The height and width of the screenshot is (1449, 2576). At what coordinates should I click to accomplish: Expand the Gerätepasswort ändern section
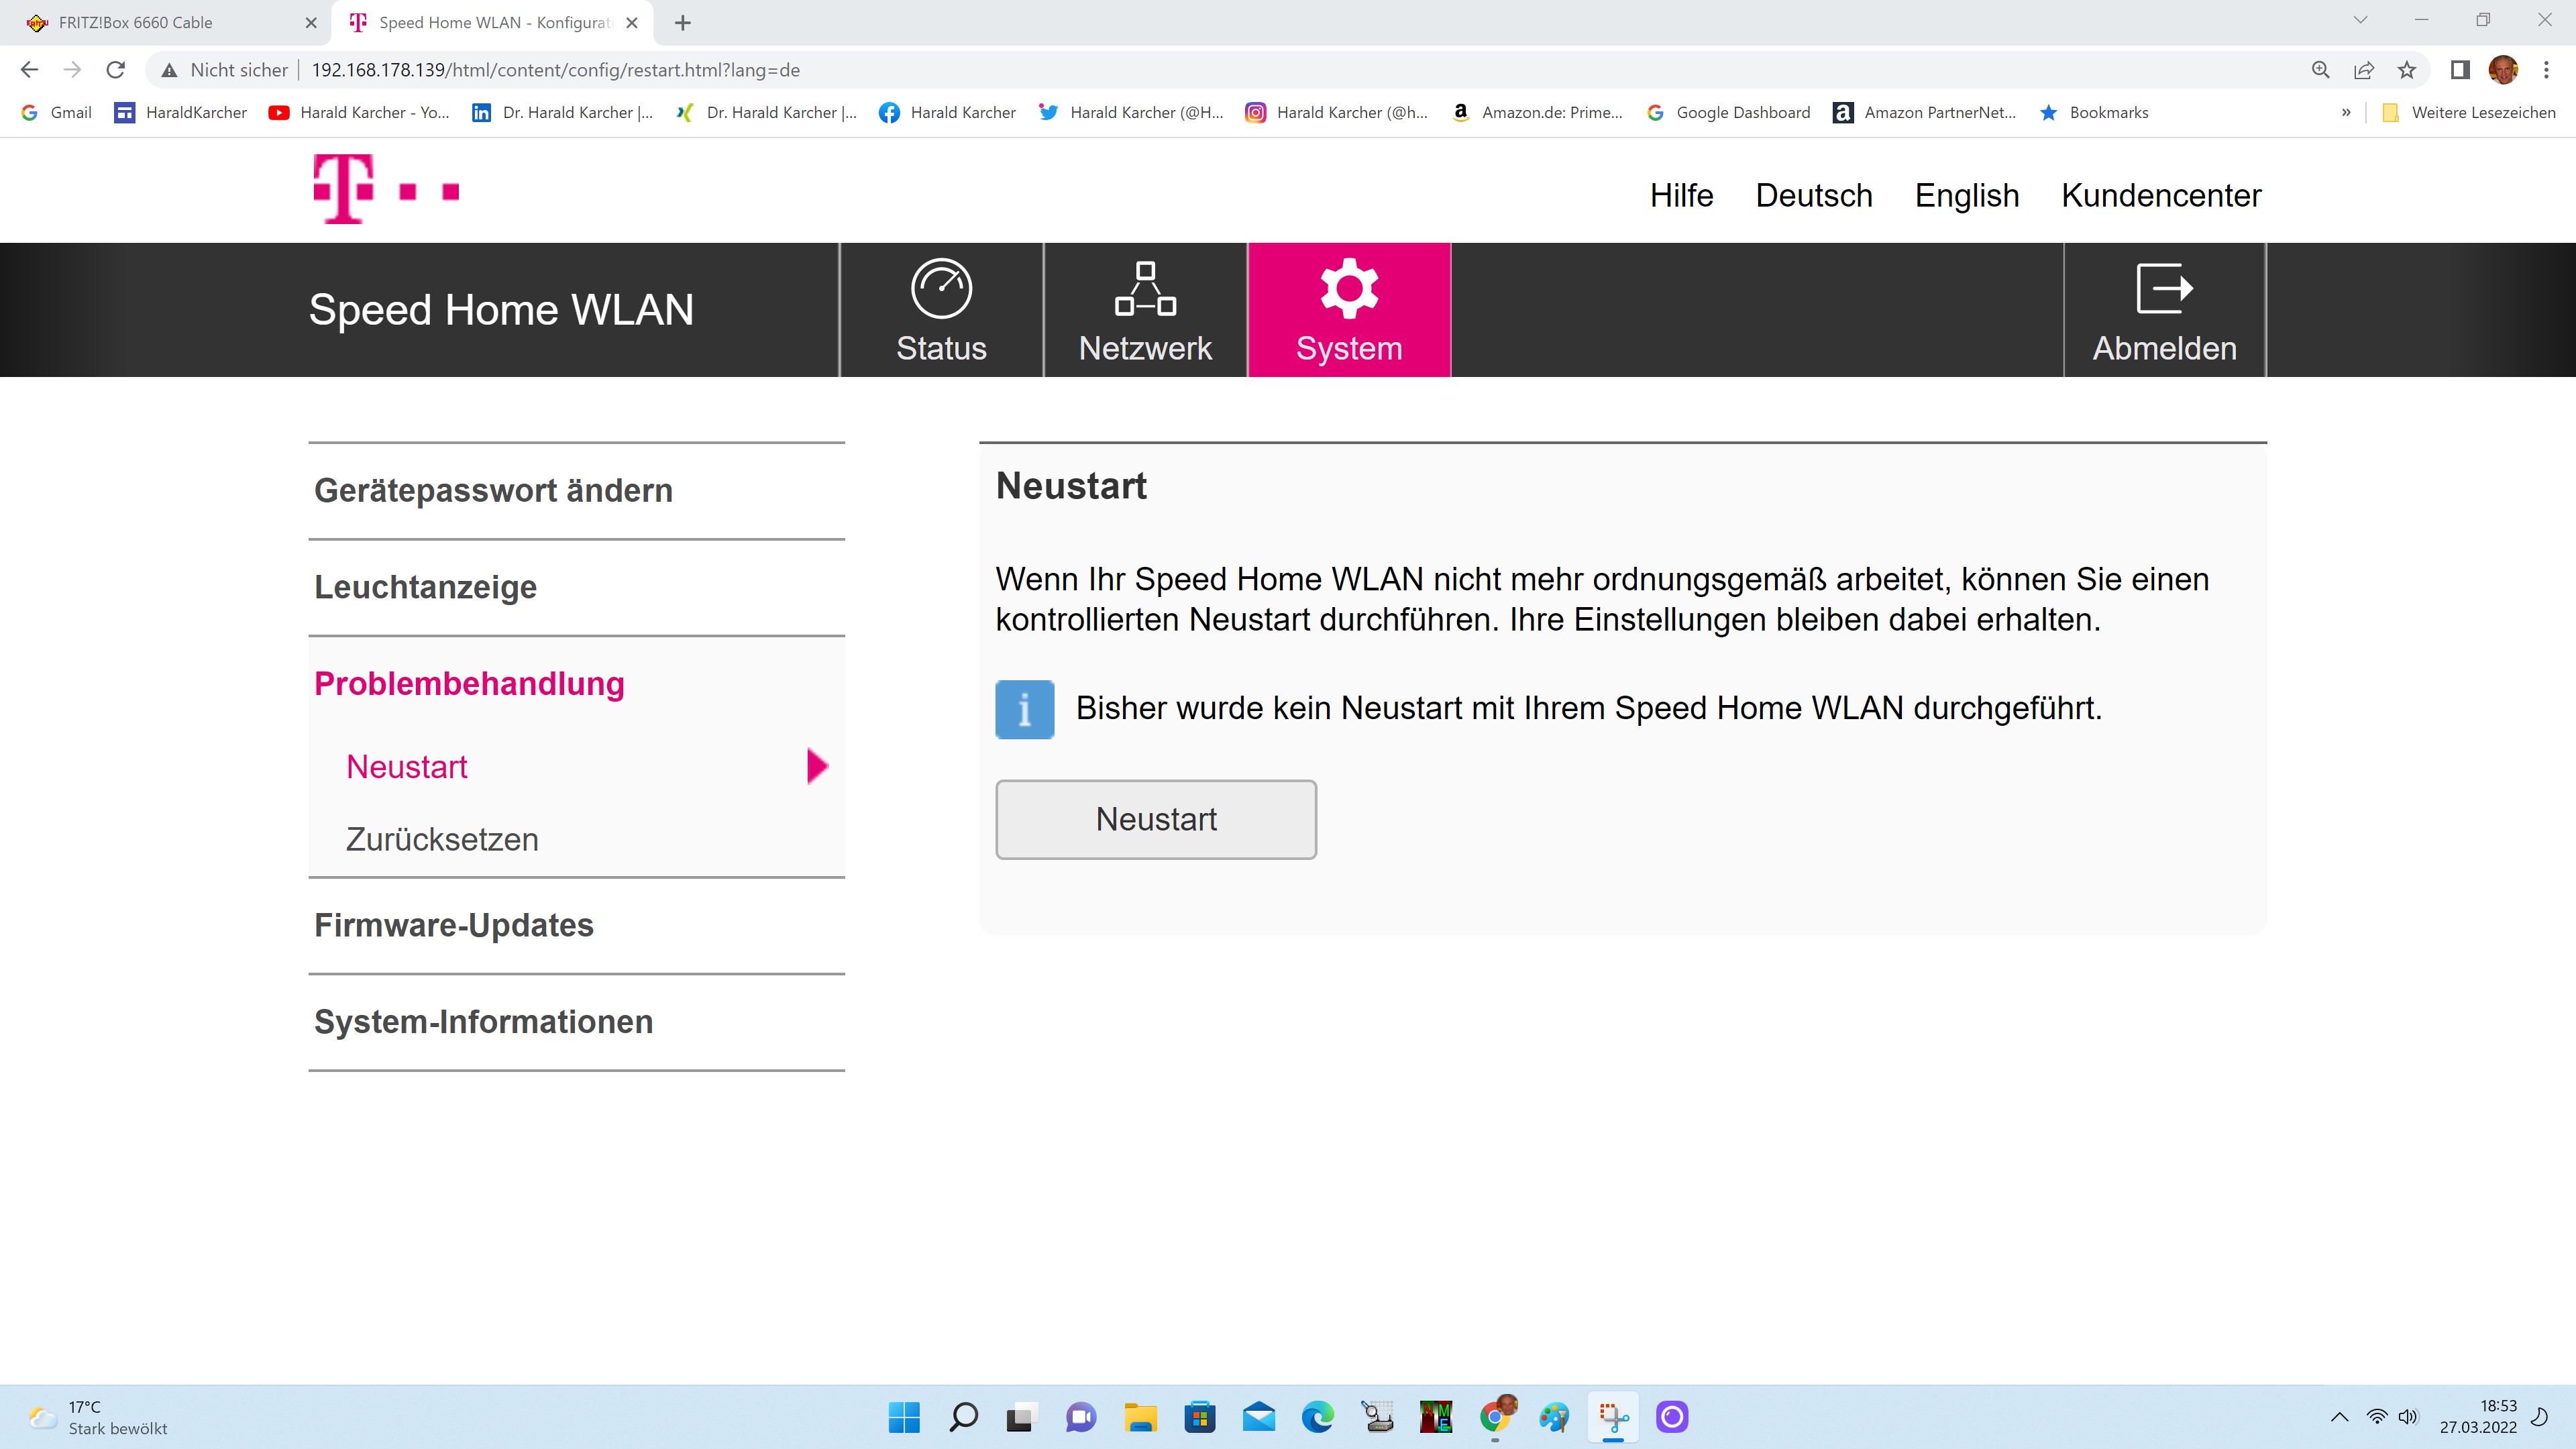(493, 491)
